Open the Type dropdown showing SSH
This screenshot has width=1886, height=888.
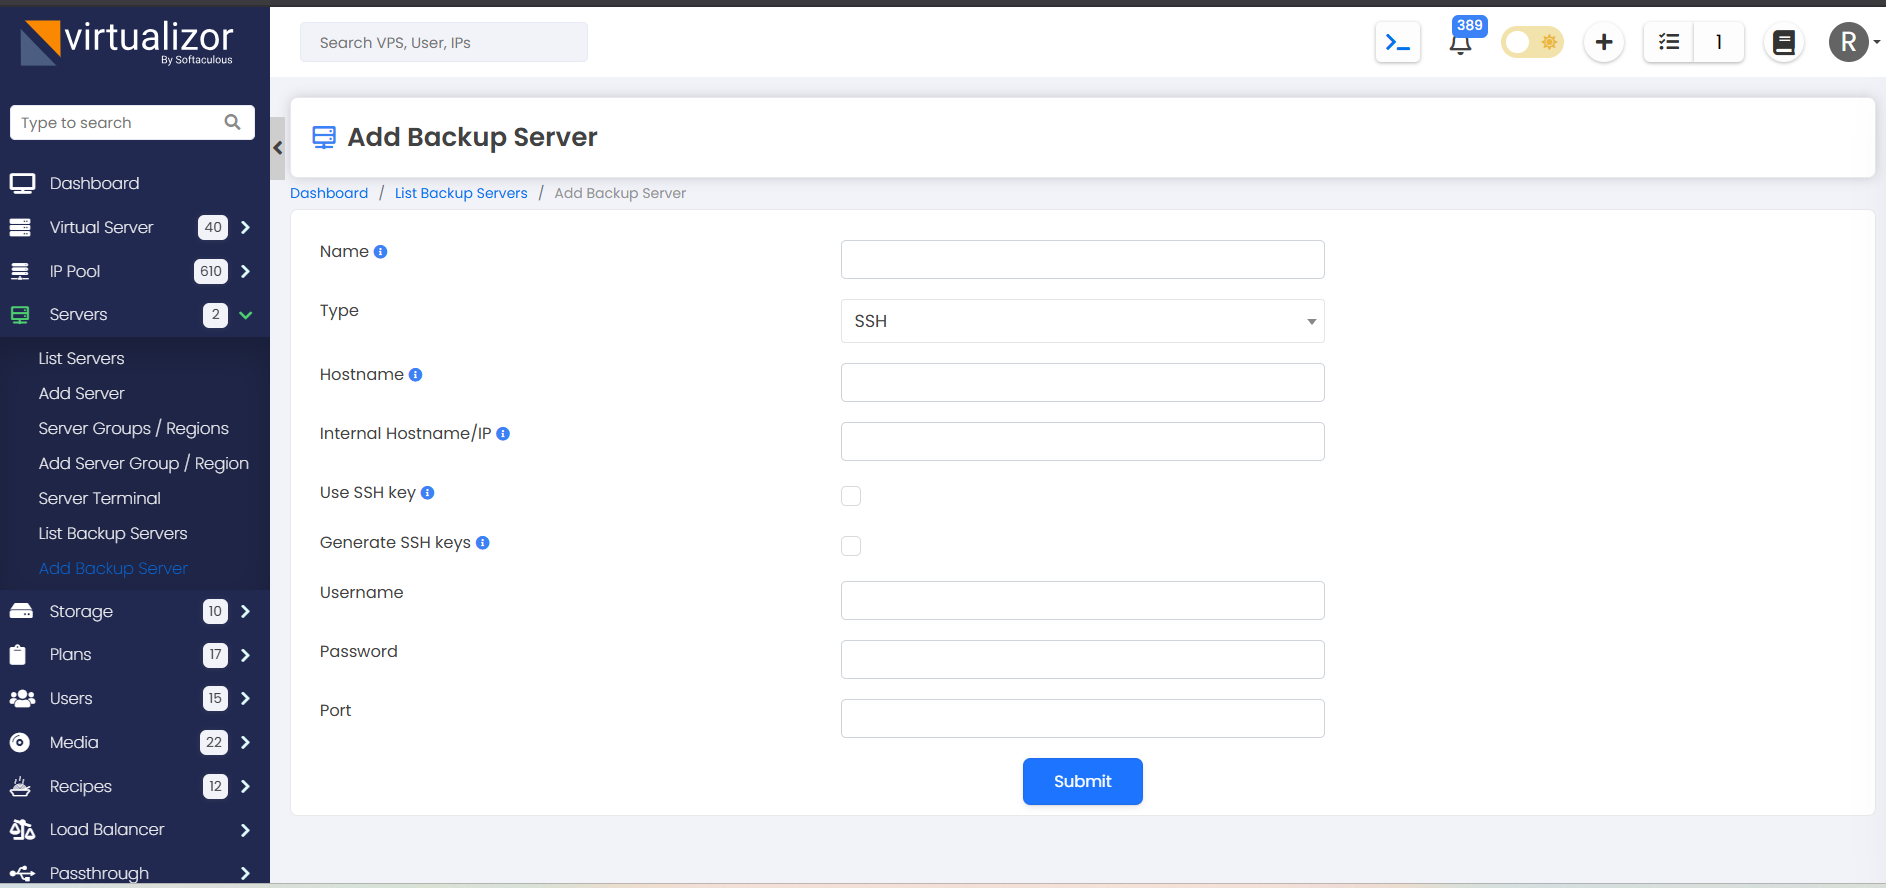coord(1082,321)
